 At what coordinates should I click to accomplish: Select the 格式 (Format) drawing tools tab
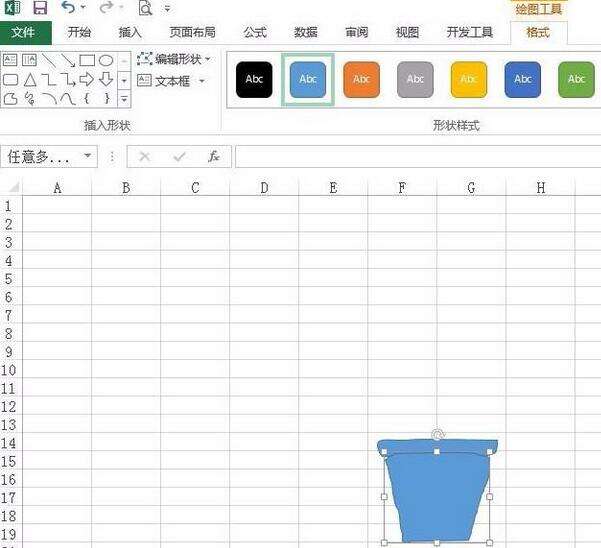click(x=538, y=33)
